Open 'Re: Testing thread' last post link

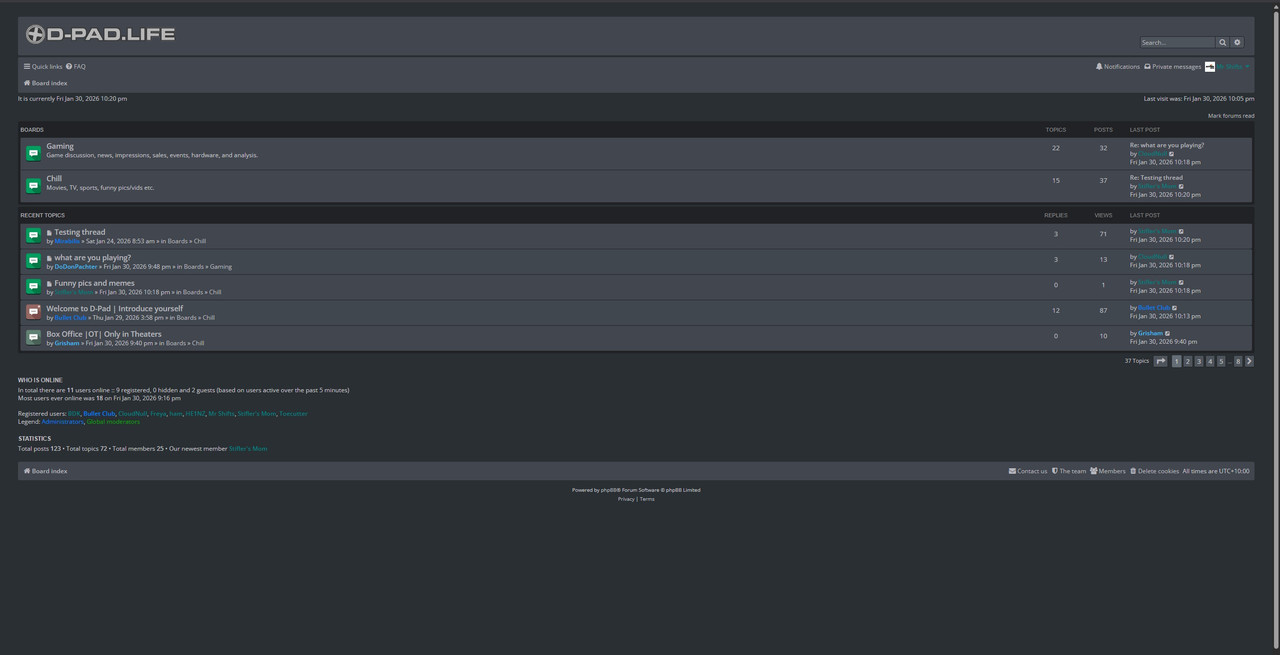[x=1156, y=178]
